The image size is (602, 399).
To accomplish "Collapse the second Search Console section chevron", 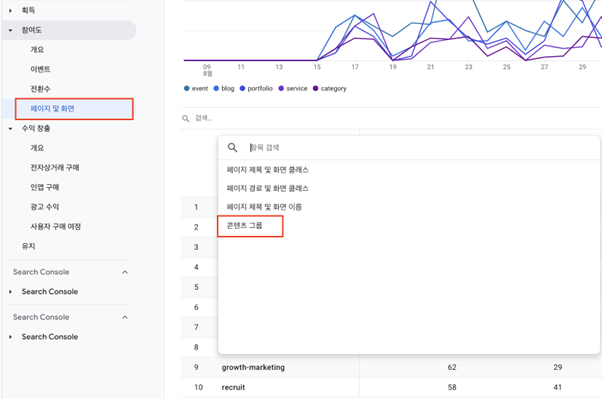I will point(125,317).
